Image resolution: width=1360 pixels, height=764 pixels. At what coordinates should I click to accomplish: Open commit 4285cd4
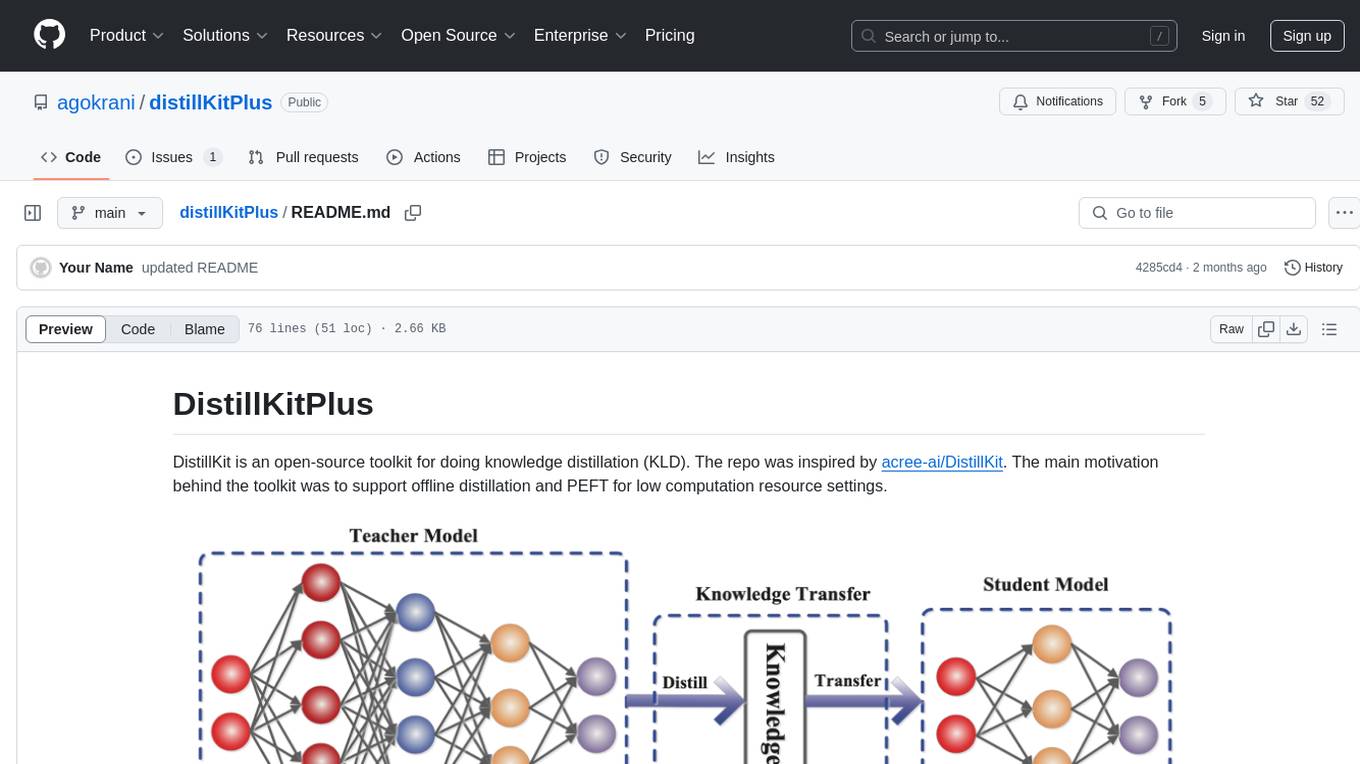pyautogui.click(x=1159, y=267)
